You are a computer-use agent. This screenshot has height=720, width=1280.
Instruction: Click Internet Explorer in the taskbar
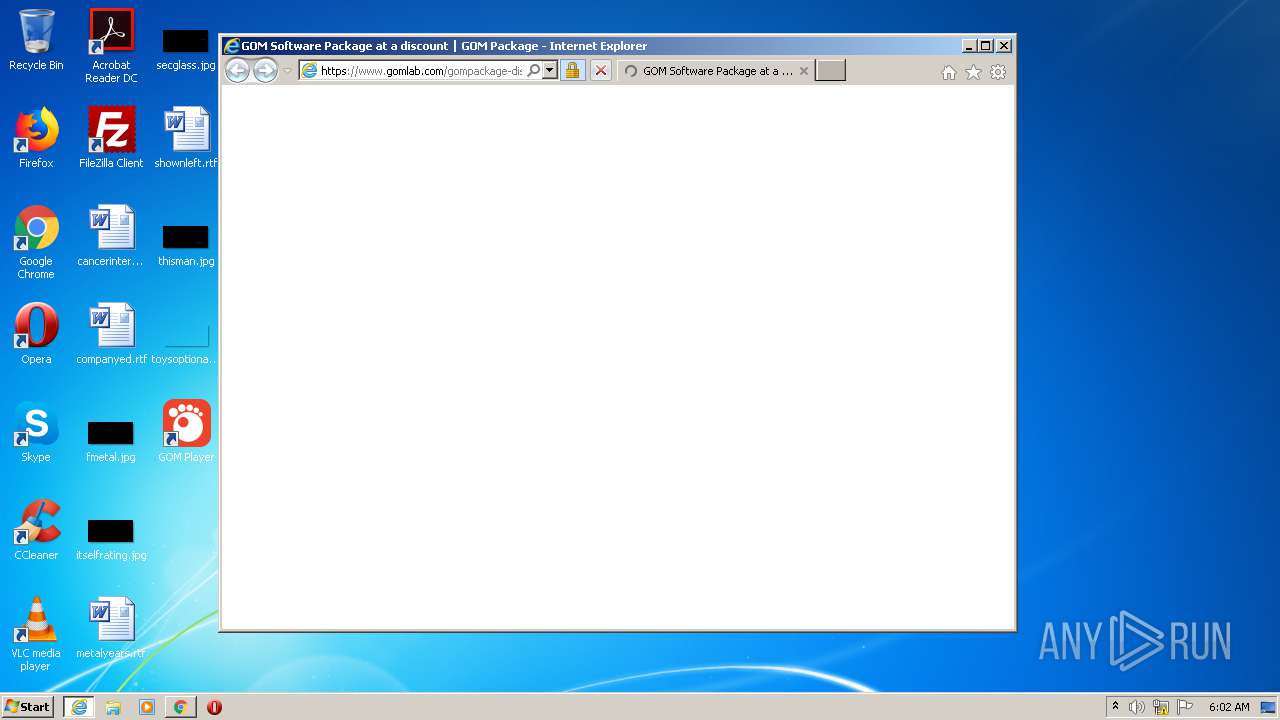[79, 707]
